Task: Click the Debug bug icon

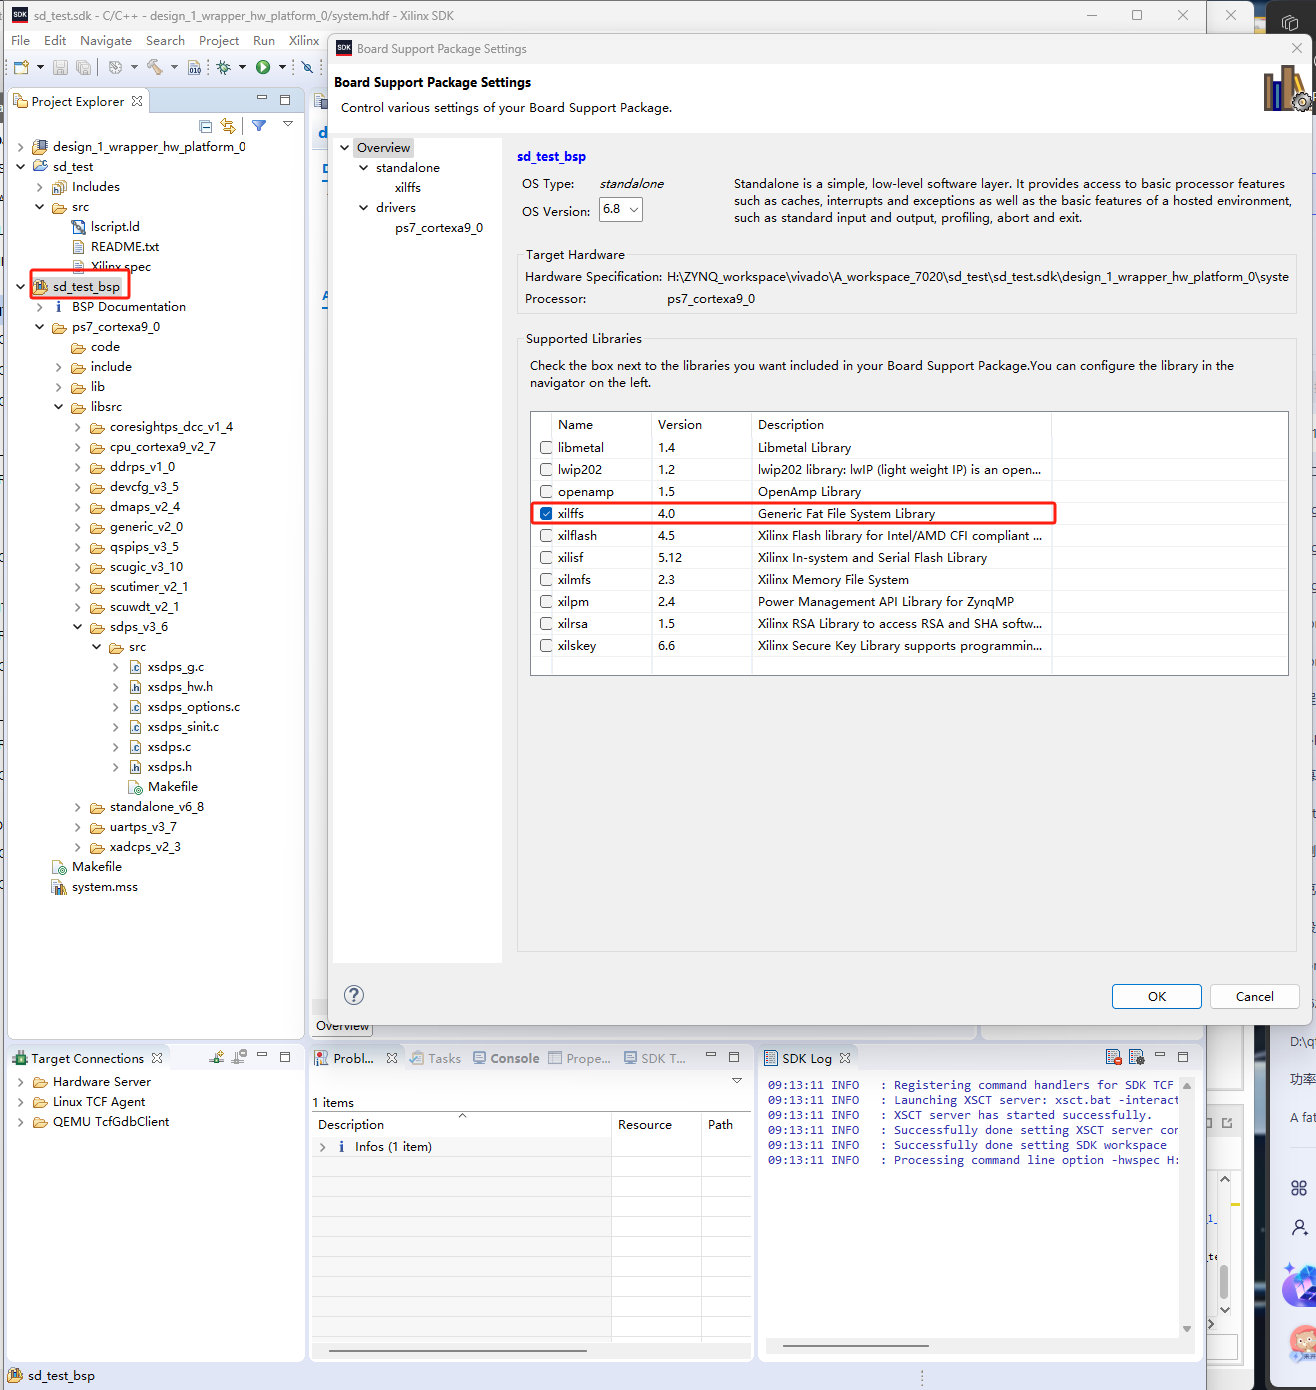Action: [x=224, y=67]
